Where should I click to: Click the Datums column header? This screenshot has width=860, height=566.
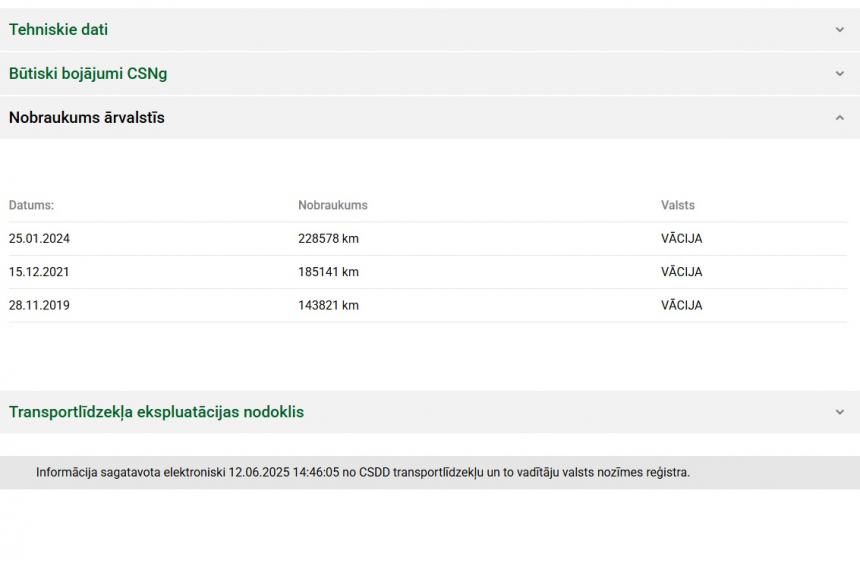31,205
